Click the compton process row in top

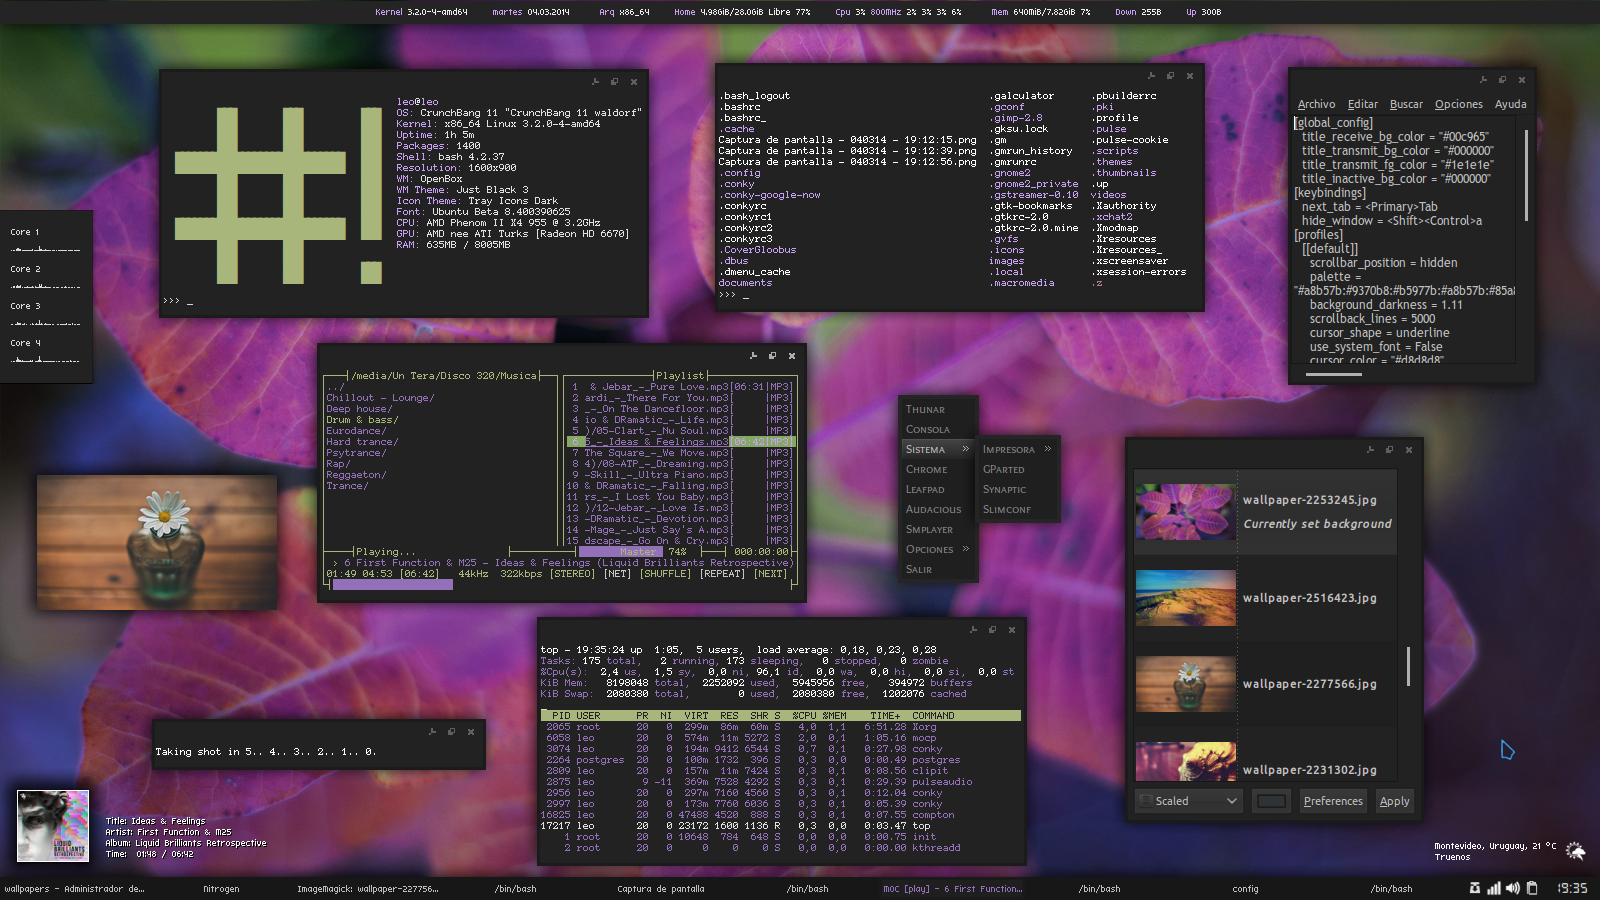click(780, 815)
